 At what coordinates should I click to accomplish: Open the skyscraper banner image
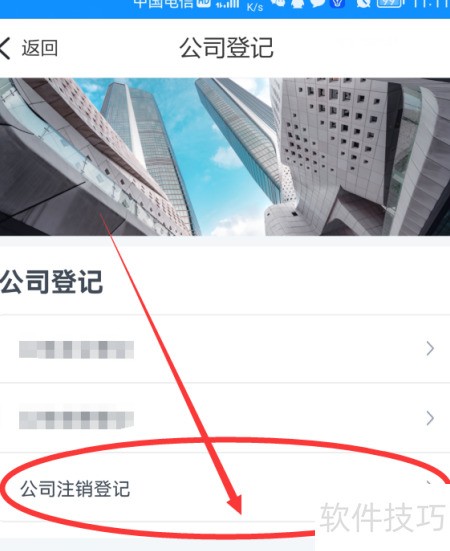click(x=225, y=157)
